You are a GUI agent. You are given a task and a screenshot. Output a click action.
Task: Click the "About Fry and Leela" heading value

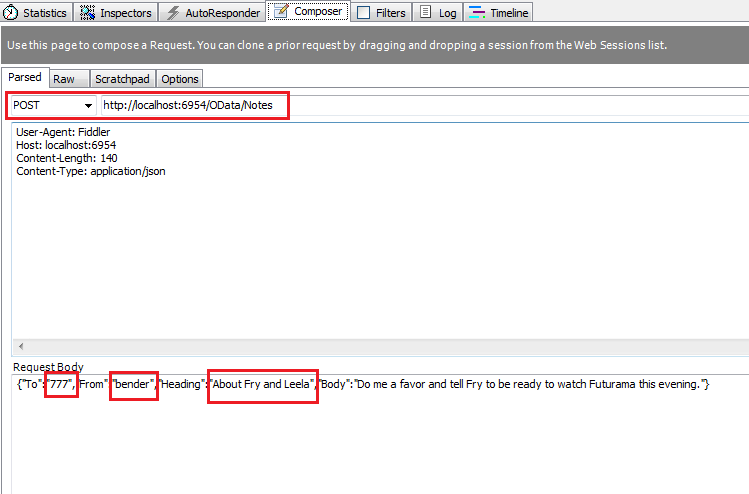pyautogui.click(x=262, y=384)
